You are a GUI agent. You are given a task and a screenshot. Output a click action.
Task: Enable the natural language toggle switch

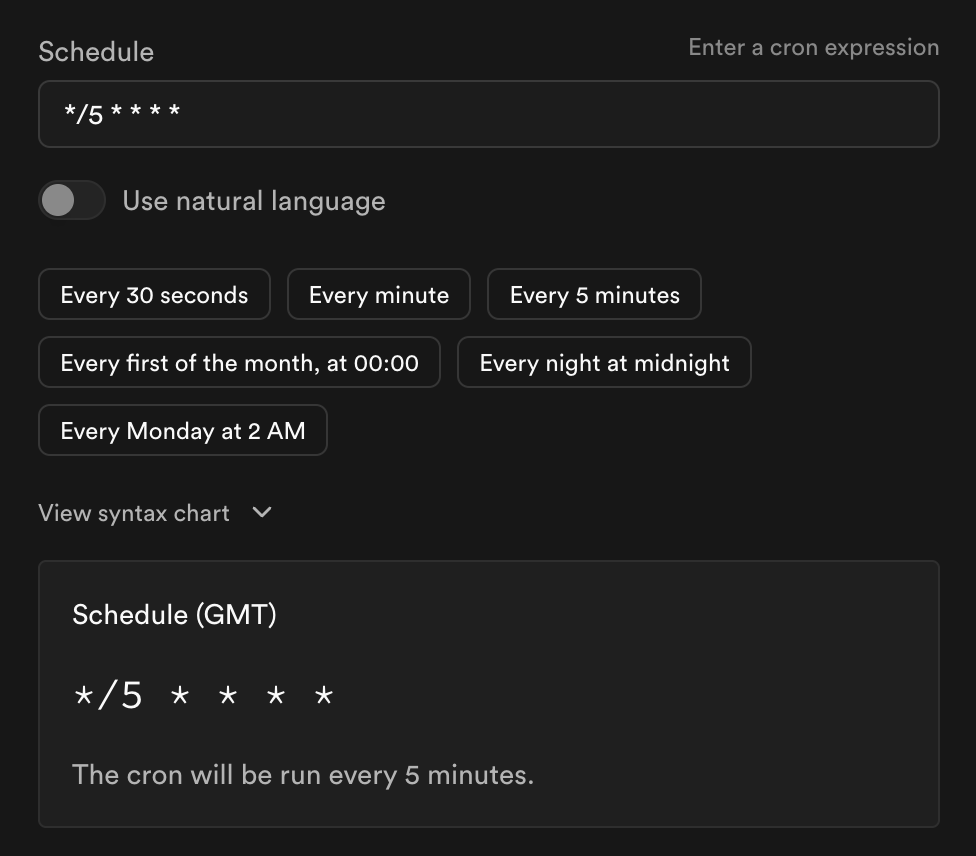72,200
